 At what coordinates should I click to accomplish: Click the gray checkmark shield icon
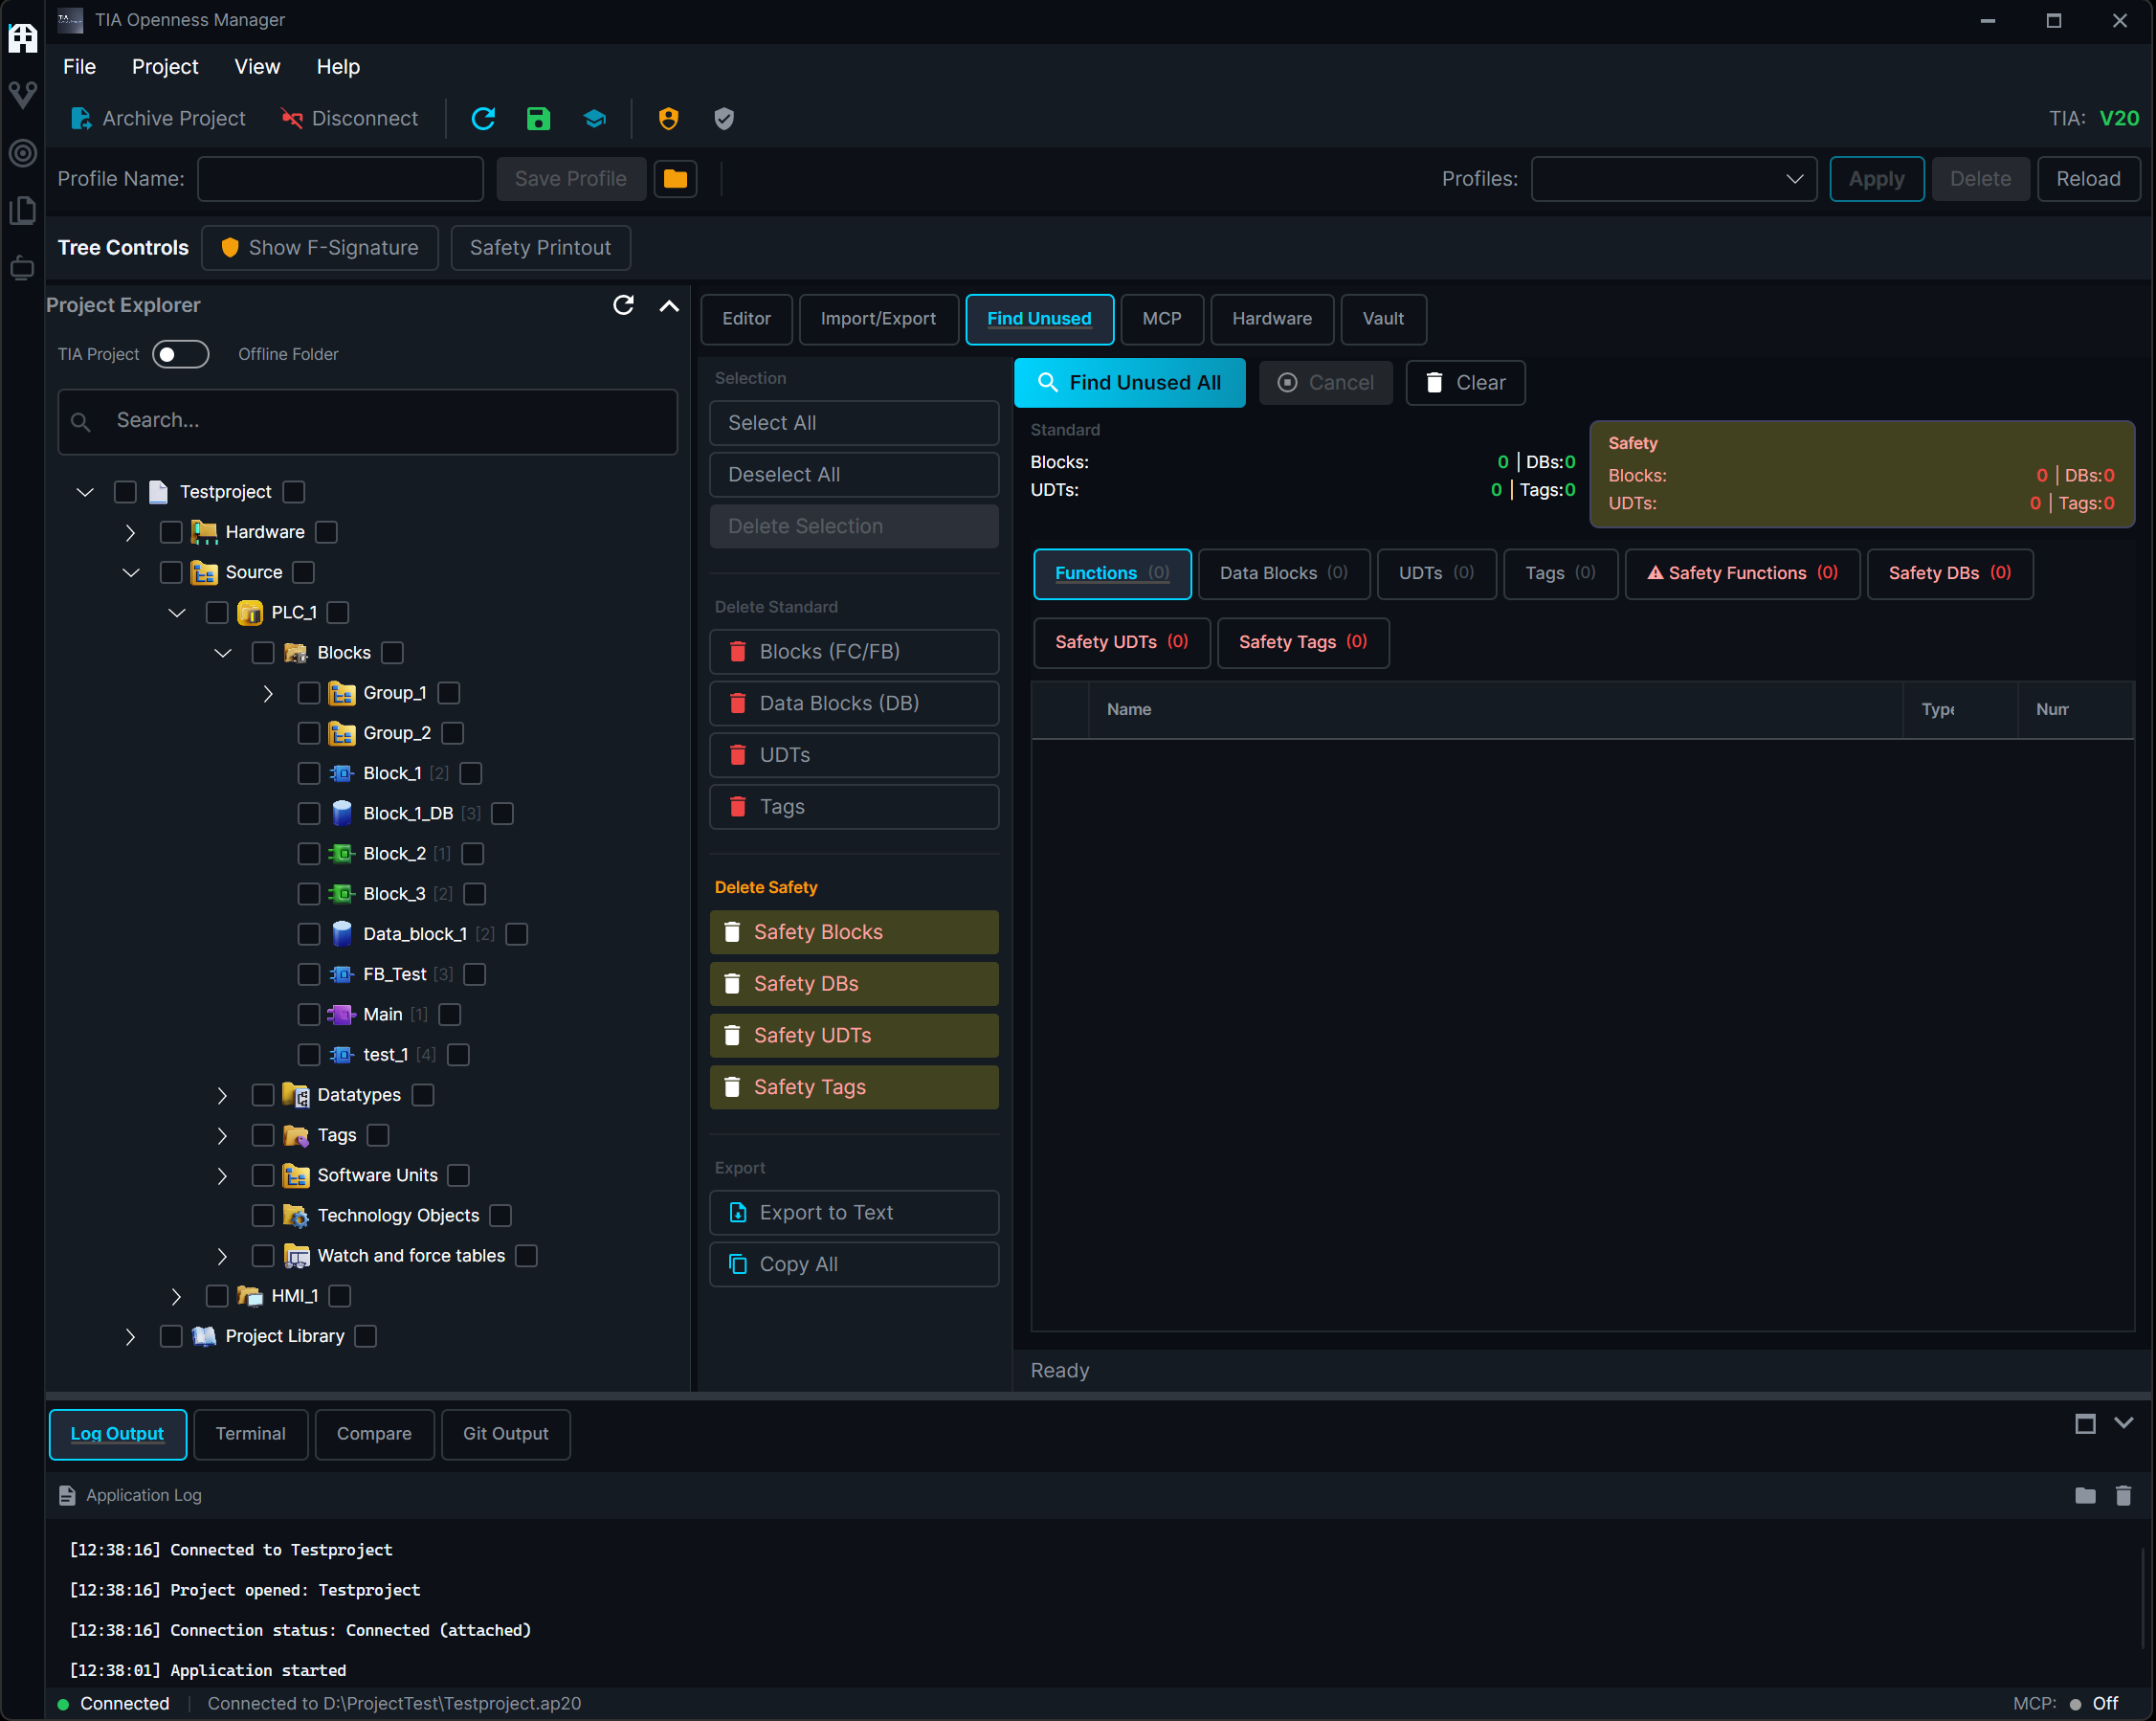click(x=724, y=119)
